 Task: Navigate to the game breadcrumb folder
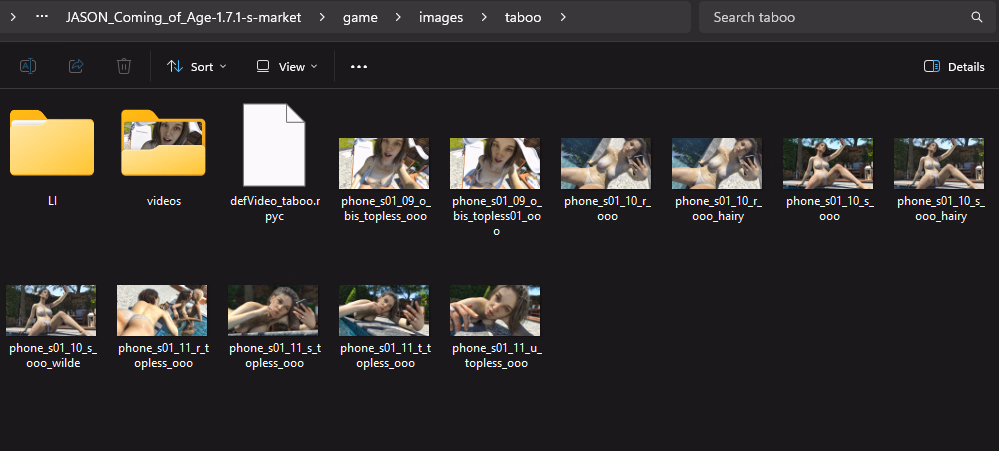(360, 17)
